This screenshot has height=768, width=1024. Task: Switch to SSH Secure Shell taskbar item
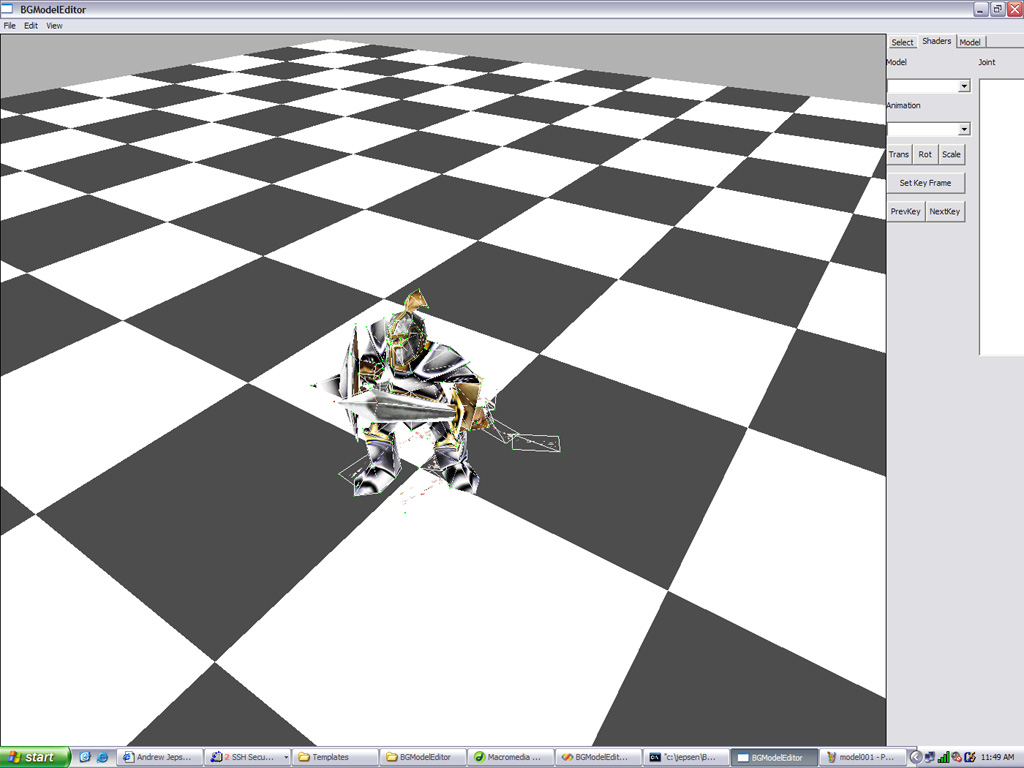pos(247,757)
